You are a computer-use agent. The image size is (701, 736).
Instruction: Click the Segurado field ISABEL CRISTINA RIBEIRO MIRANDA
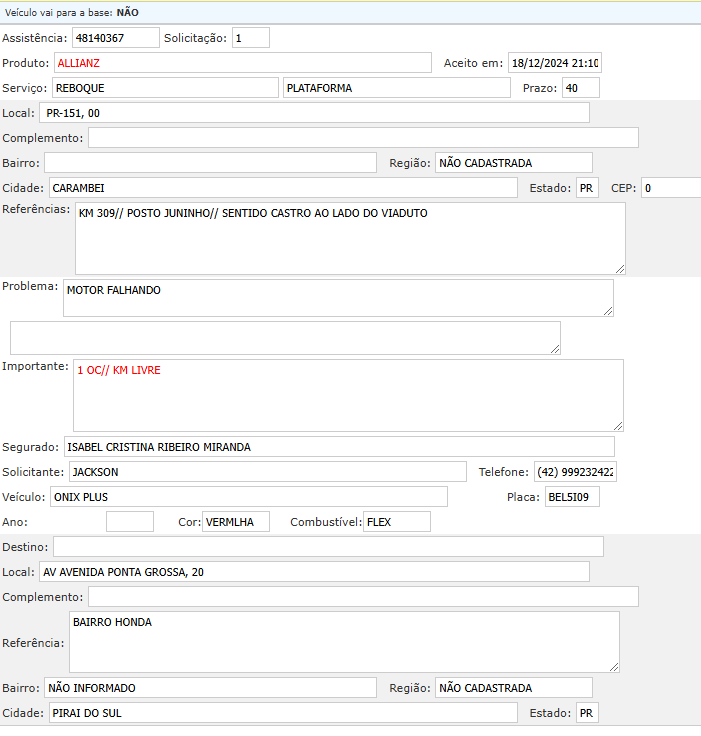tap(339, 446)
